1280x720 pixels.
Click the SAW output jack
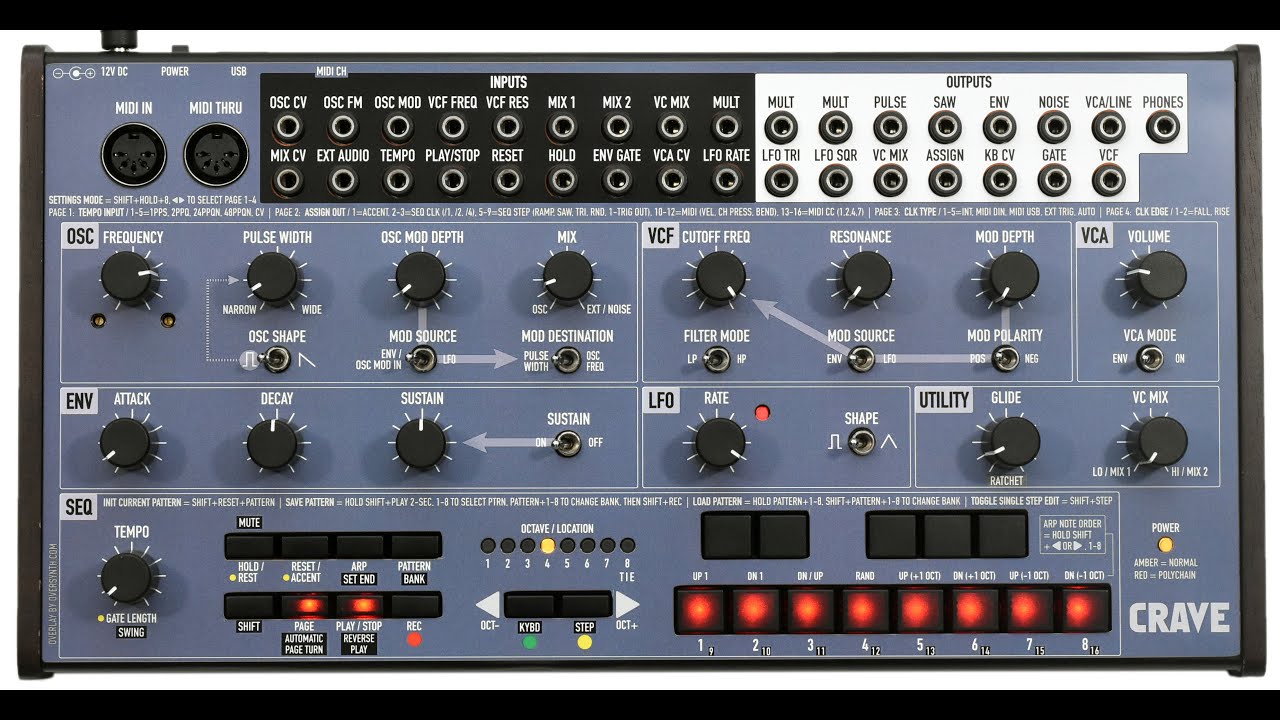pyautogui.click(x=945, y=127)
